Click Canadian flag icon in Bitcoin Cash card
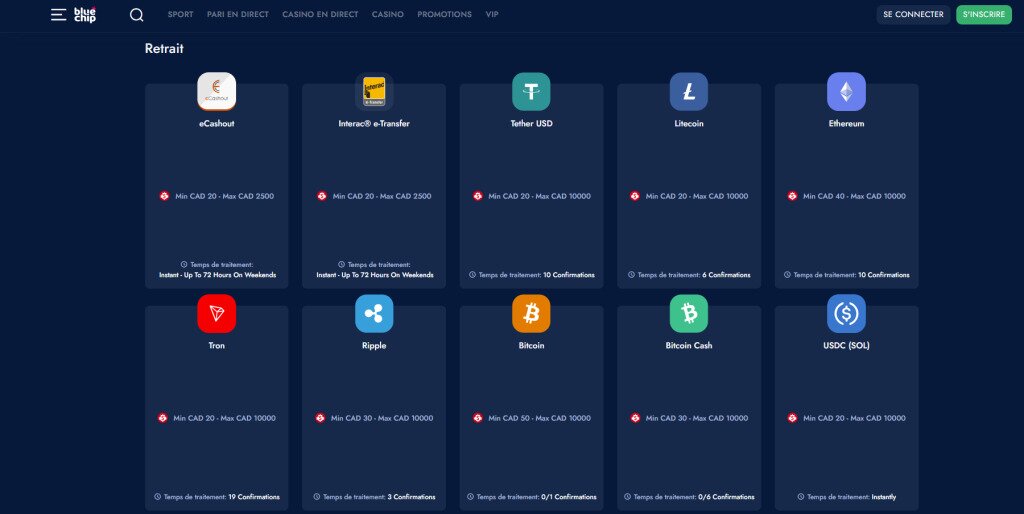1024x514 pixels. pos(635,418)
